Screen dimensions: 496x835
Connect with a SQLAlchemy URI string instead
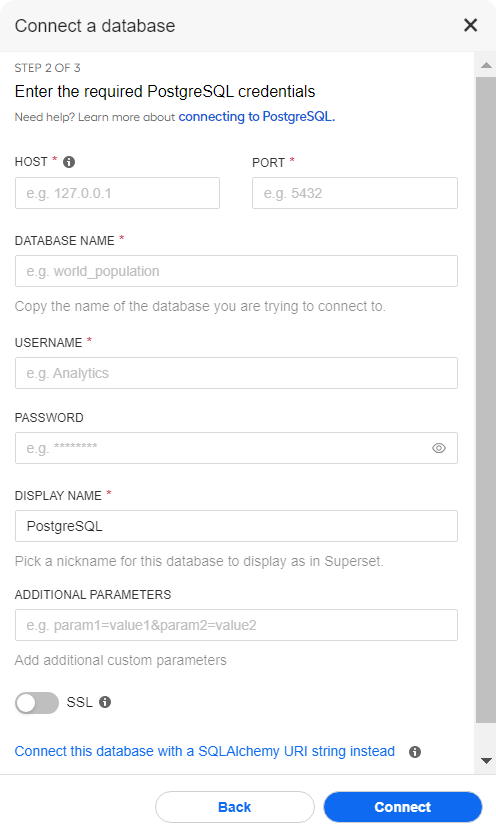click(x=205, y=751)
